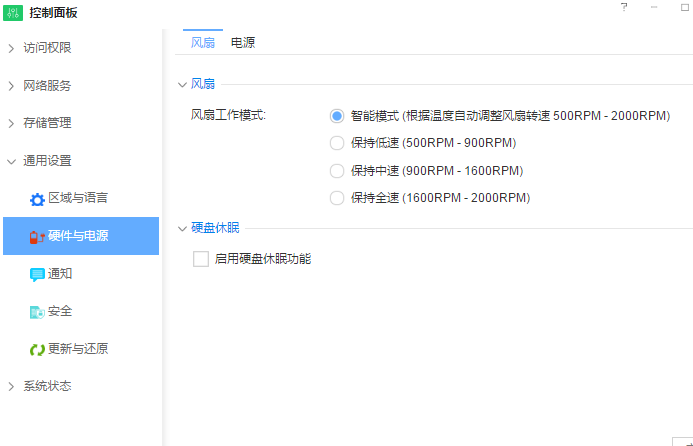
Task: Collapse the 硬盘休眠 section header
Action: pyautogui.click(x=182, y=228)
